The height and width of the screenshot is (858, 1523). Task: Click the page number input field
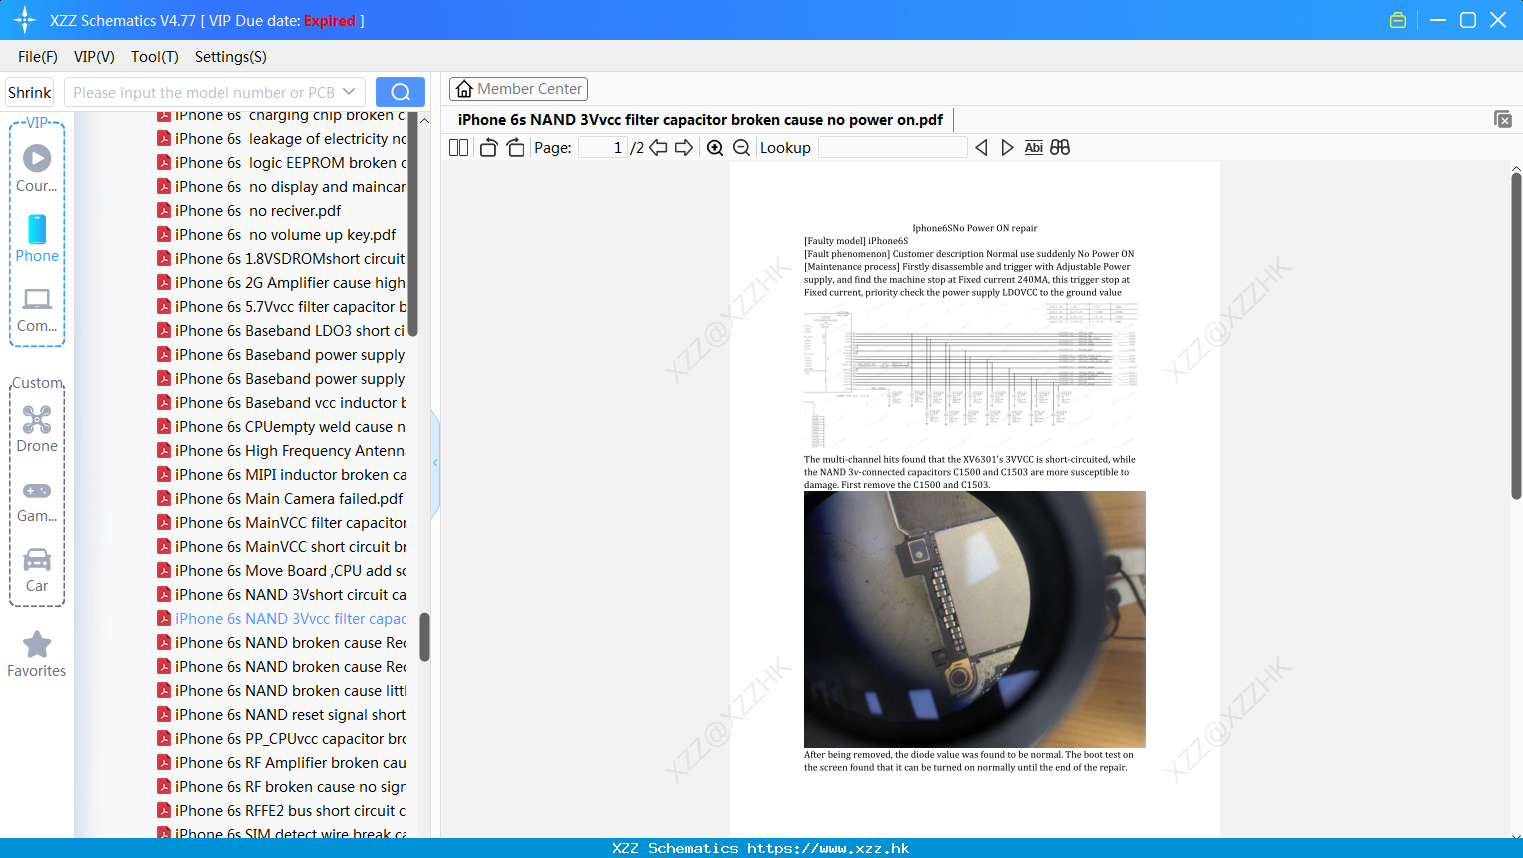click(603, 148)
